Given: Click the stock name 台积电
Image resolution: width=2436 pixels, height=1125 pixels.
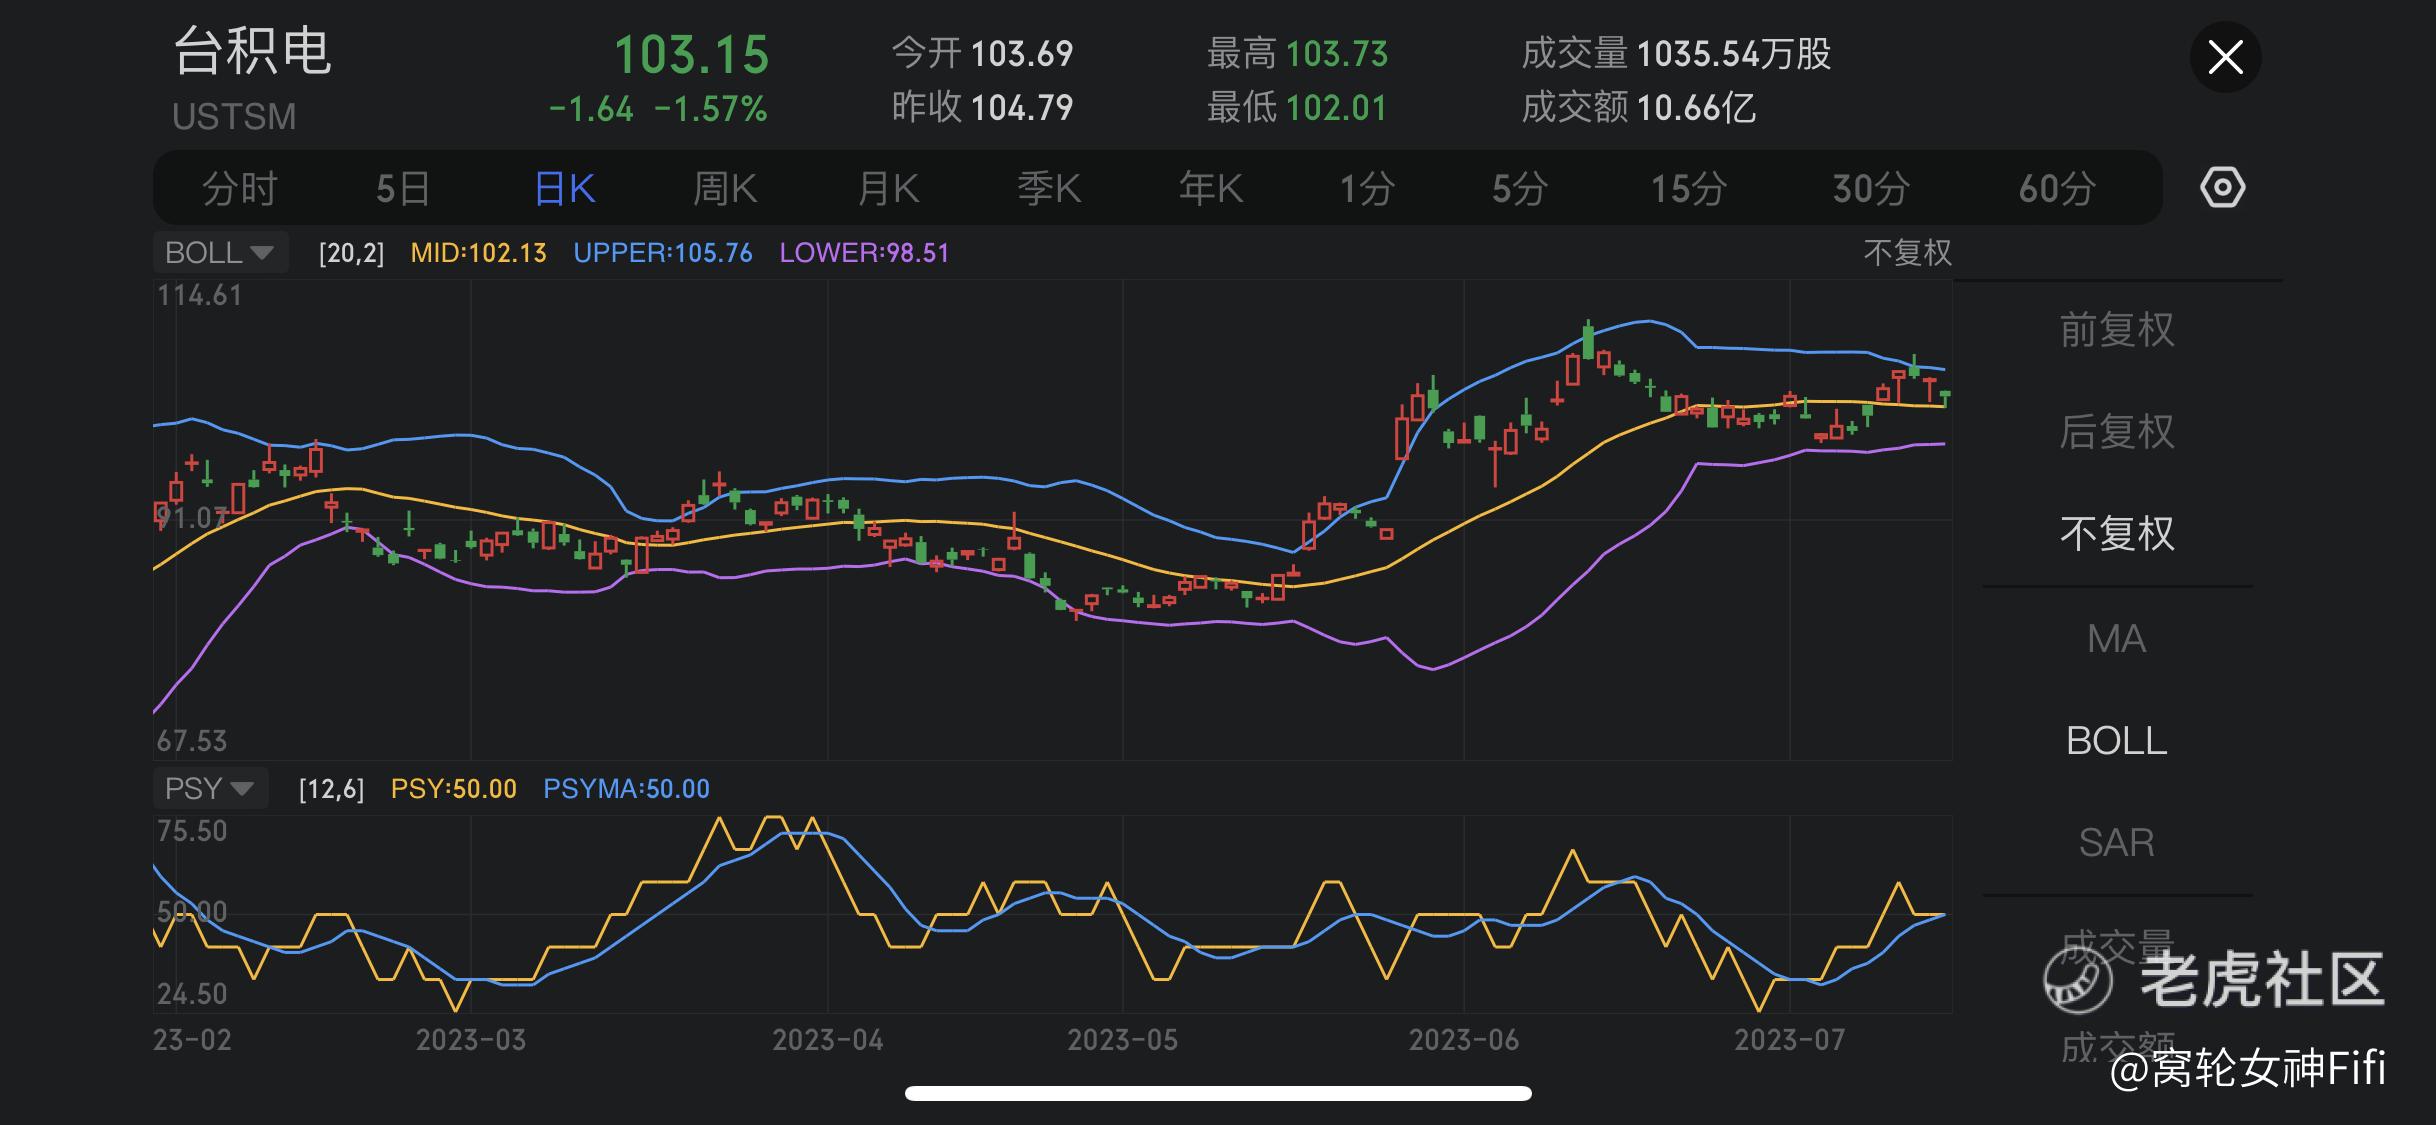Looking at the screenshot, I should click(x=252, y=52).
